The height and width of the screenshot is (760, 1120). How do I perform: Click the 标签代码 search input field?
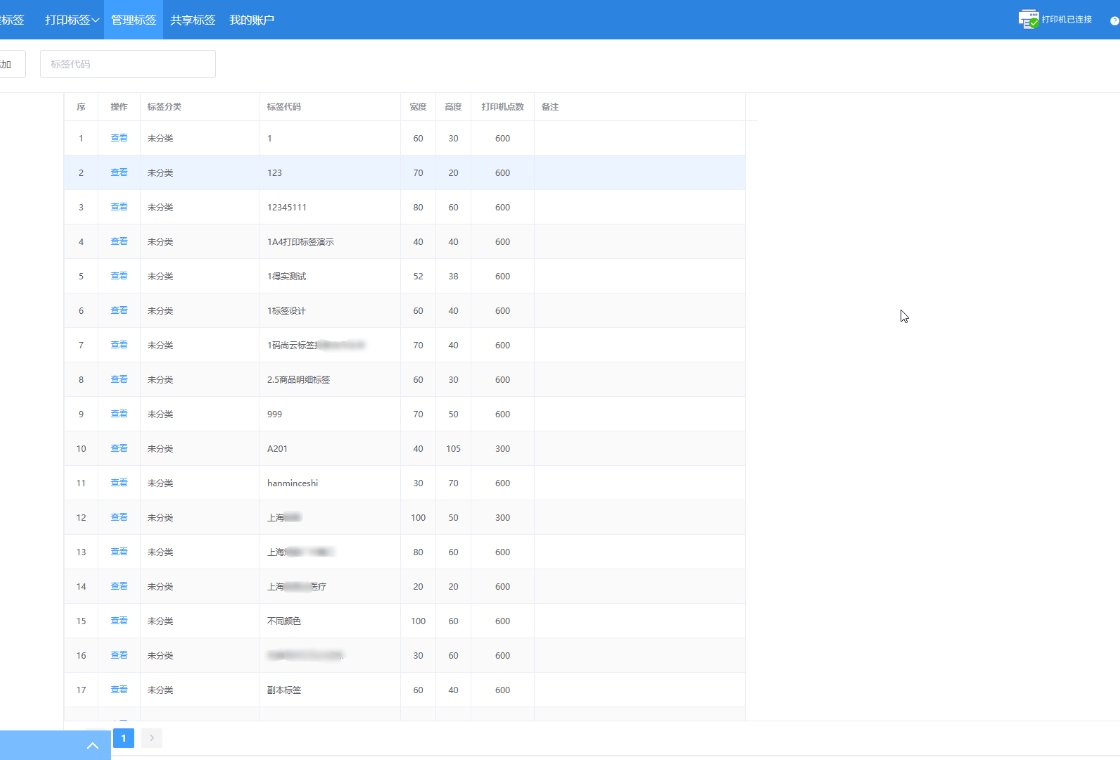coord(128,64)
